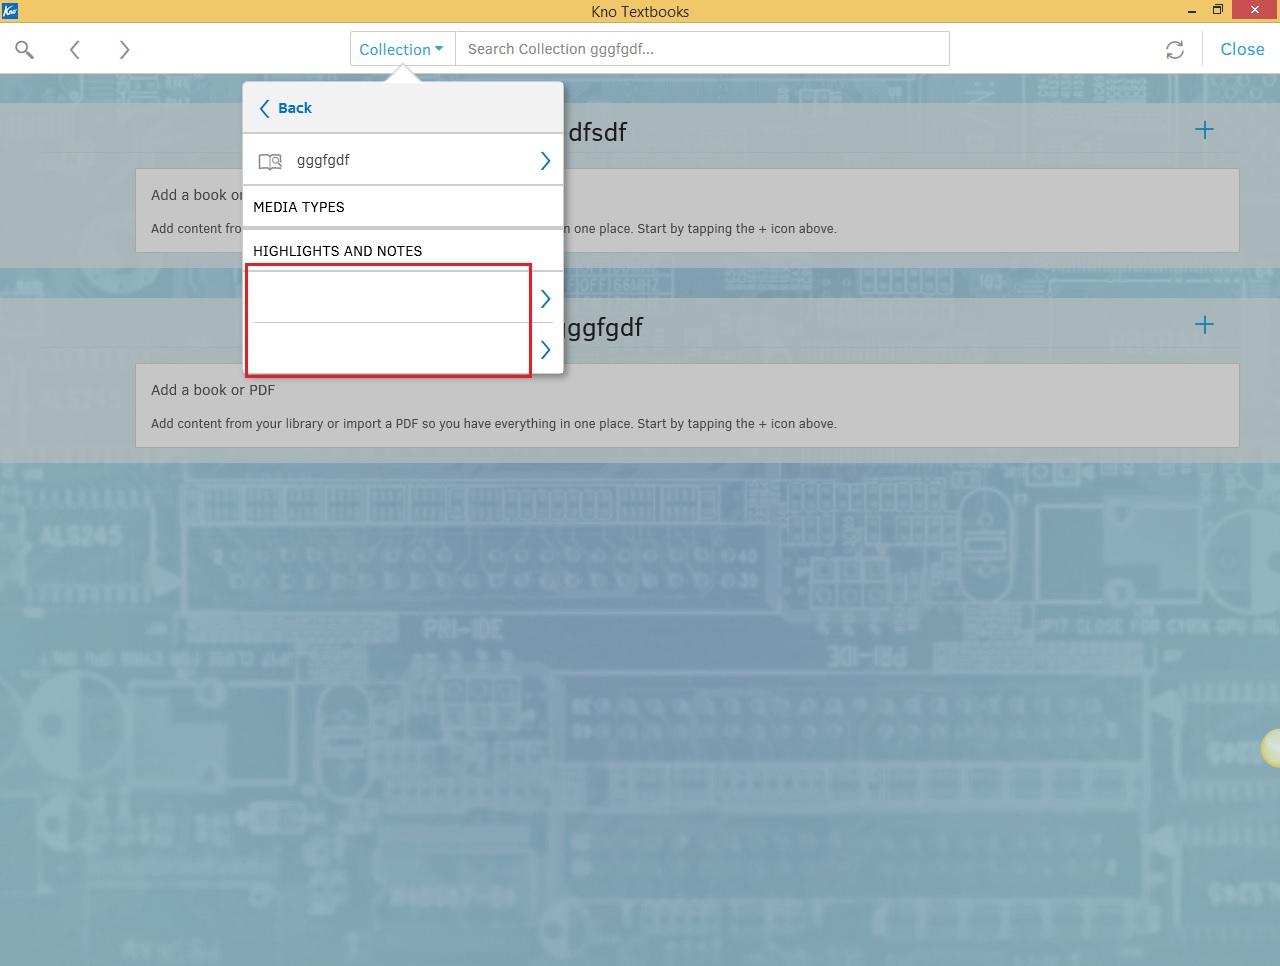The width and height of the screenshot is (1280, 966).
Task: Click the book icon beside gggfgdf
Action: click(270, 161)
